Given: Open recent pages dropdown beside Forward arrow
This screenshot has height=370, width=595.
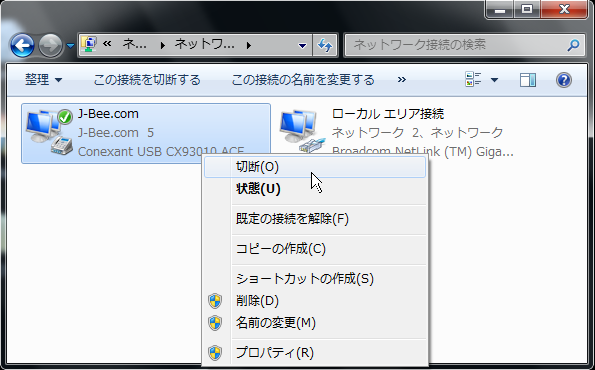Looking at the screenshot, I should (x=71, y=46).
